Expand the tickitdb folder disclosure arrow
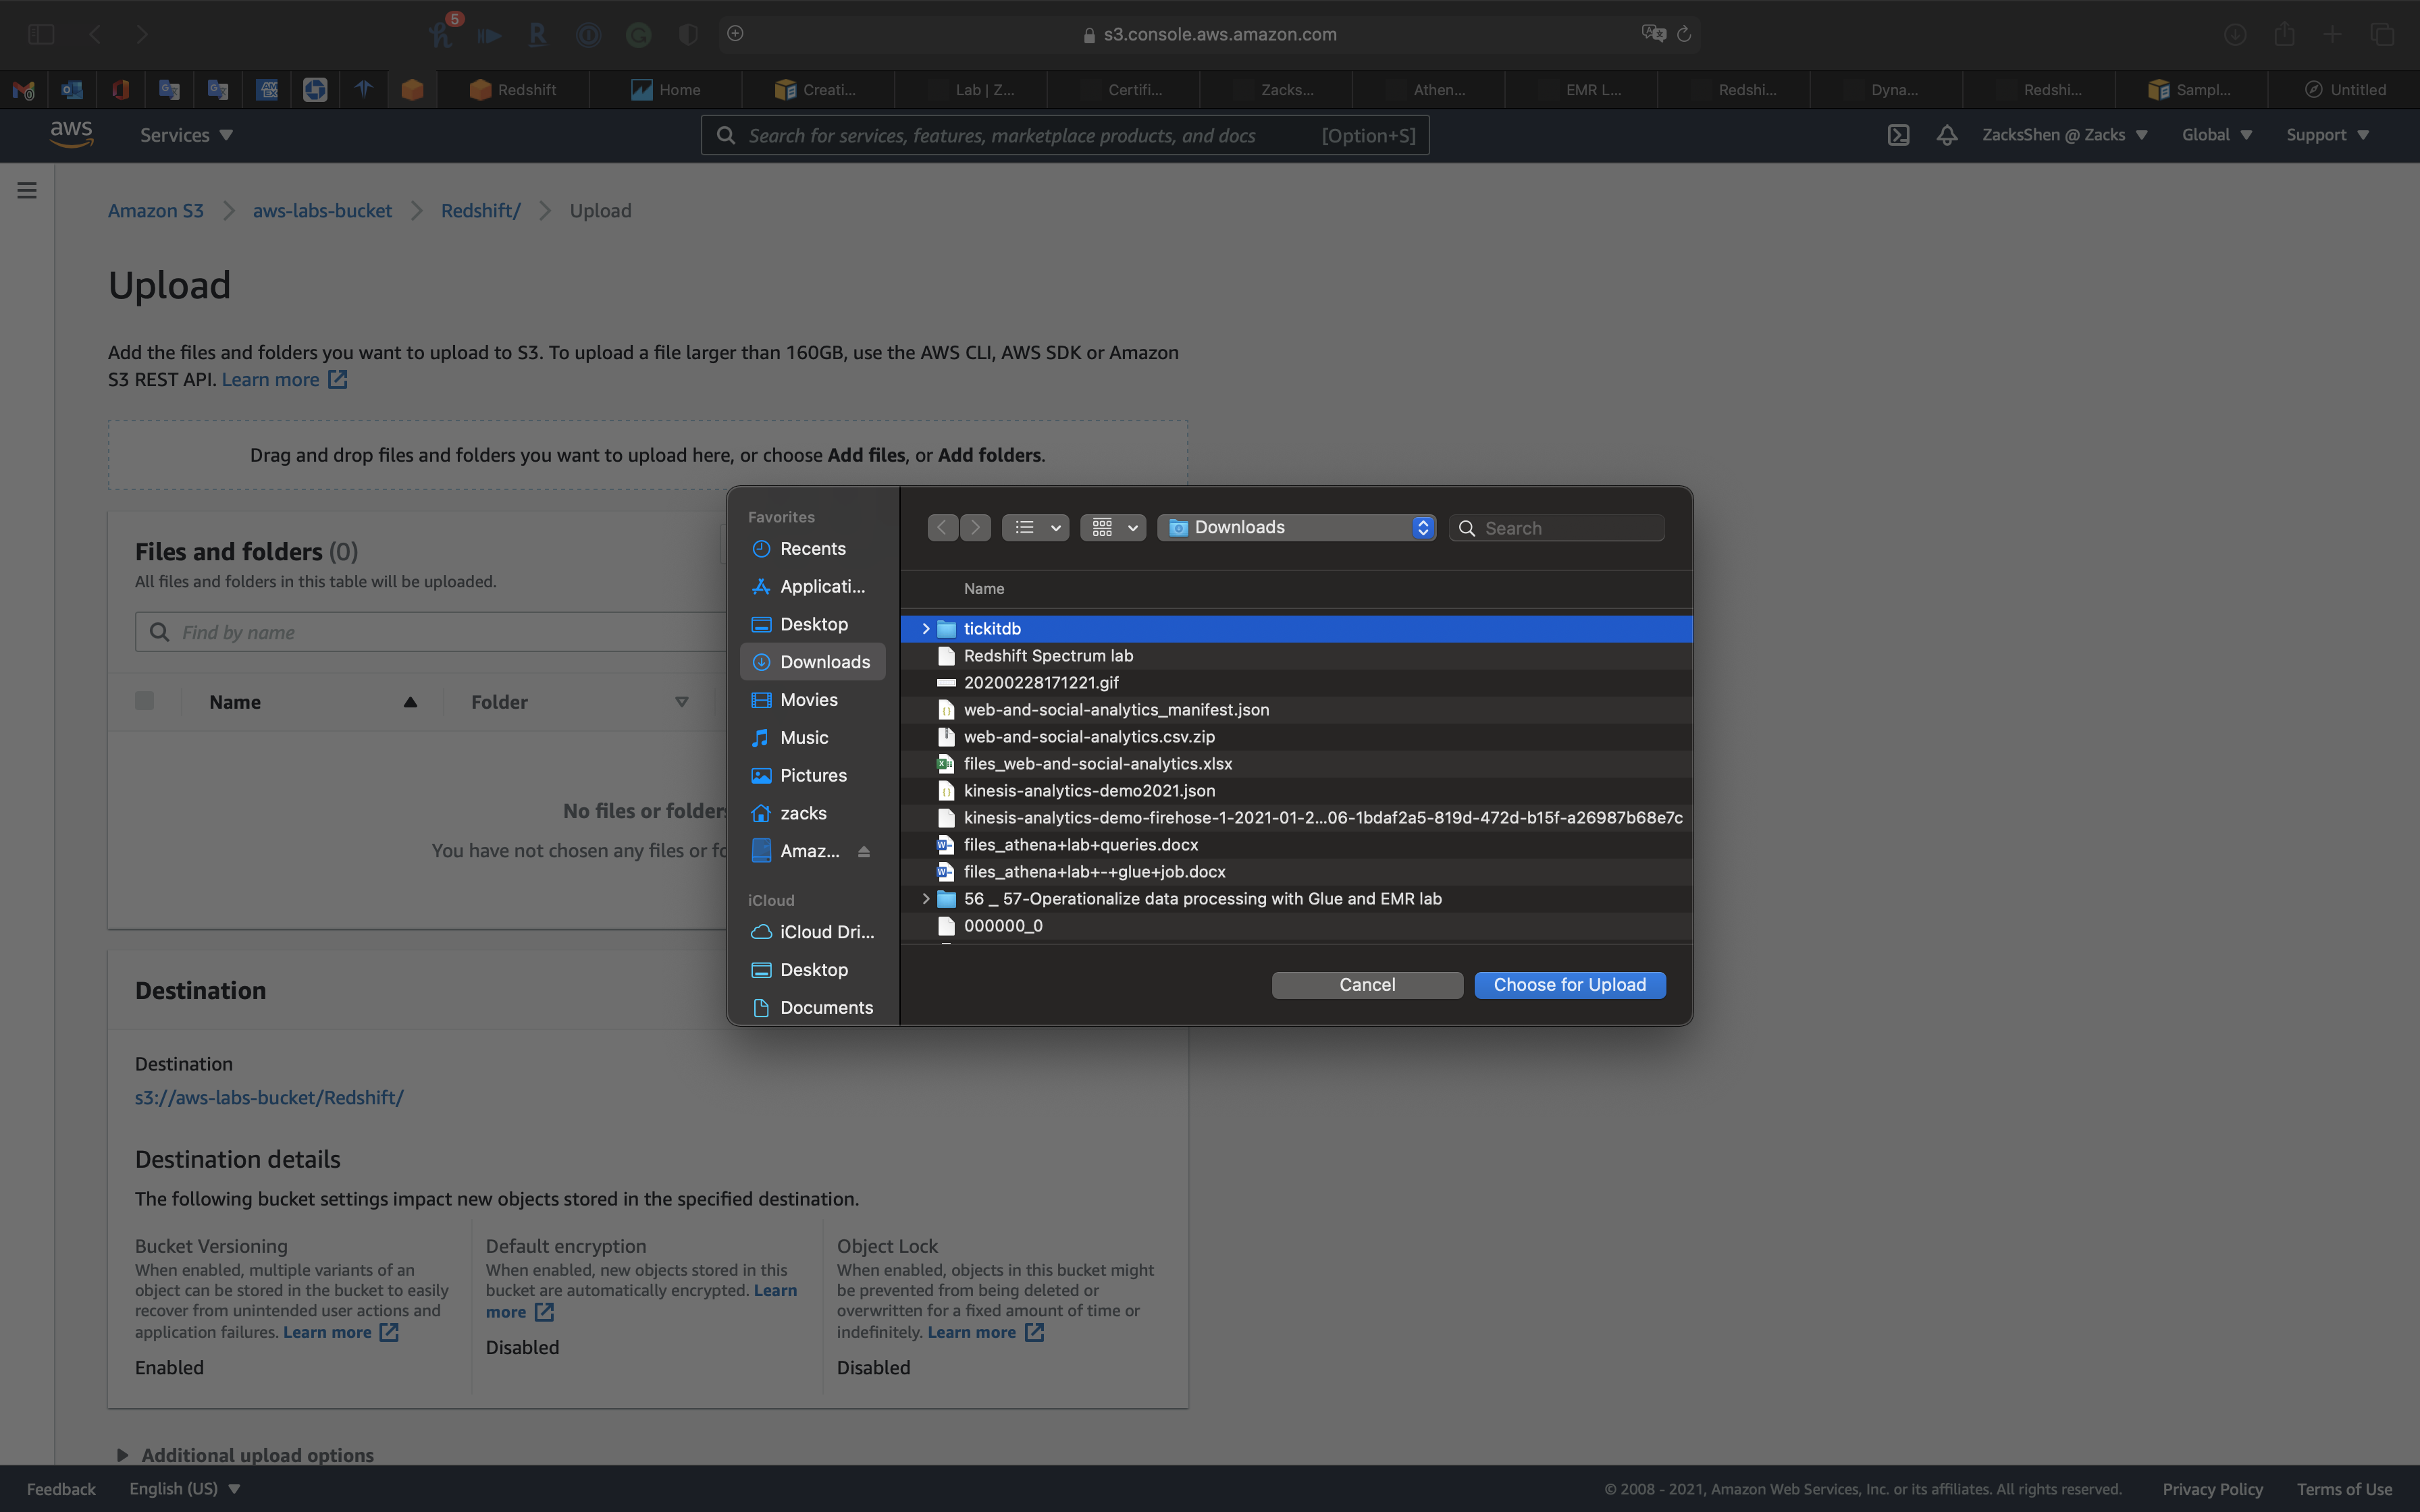 point(926,629)
